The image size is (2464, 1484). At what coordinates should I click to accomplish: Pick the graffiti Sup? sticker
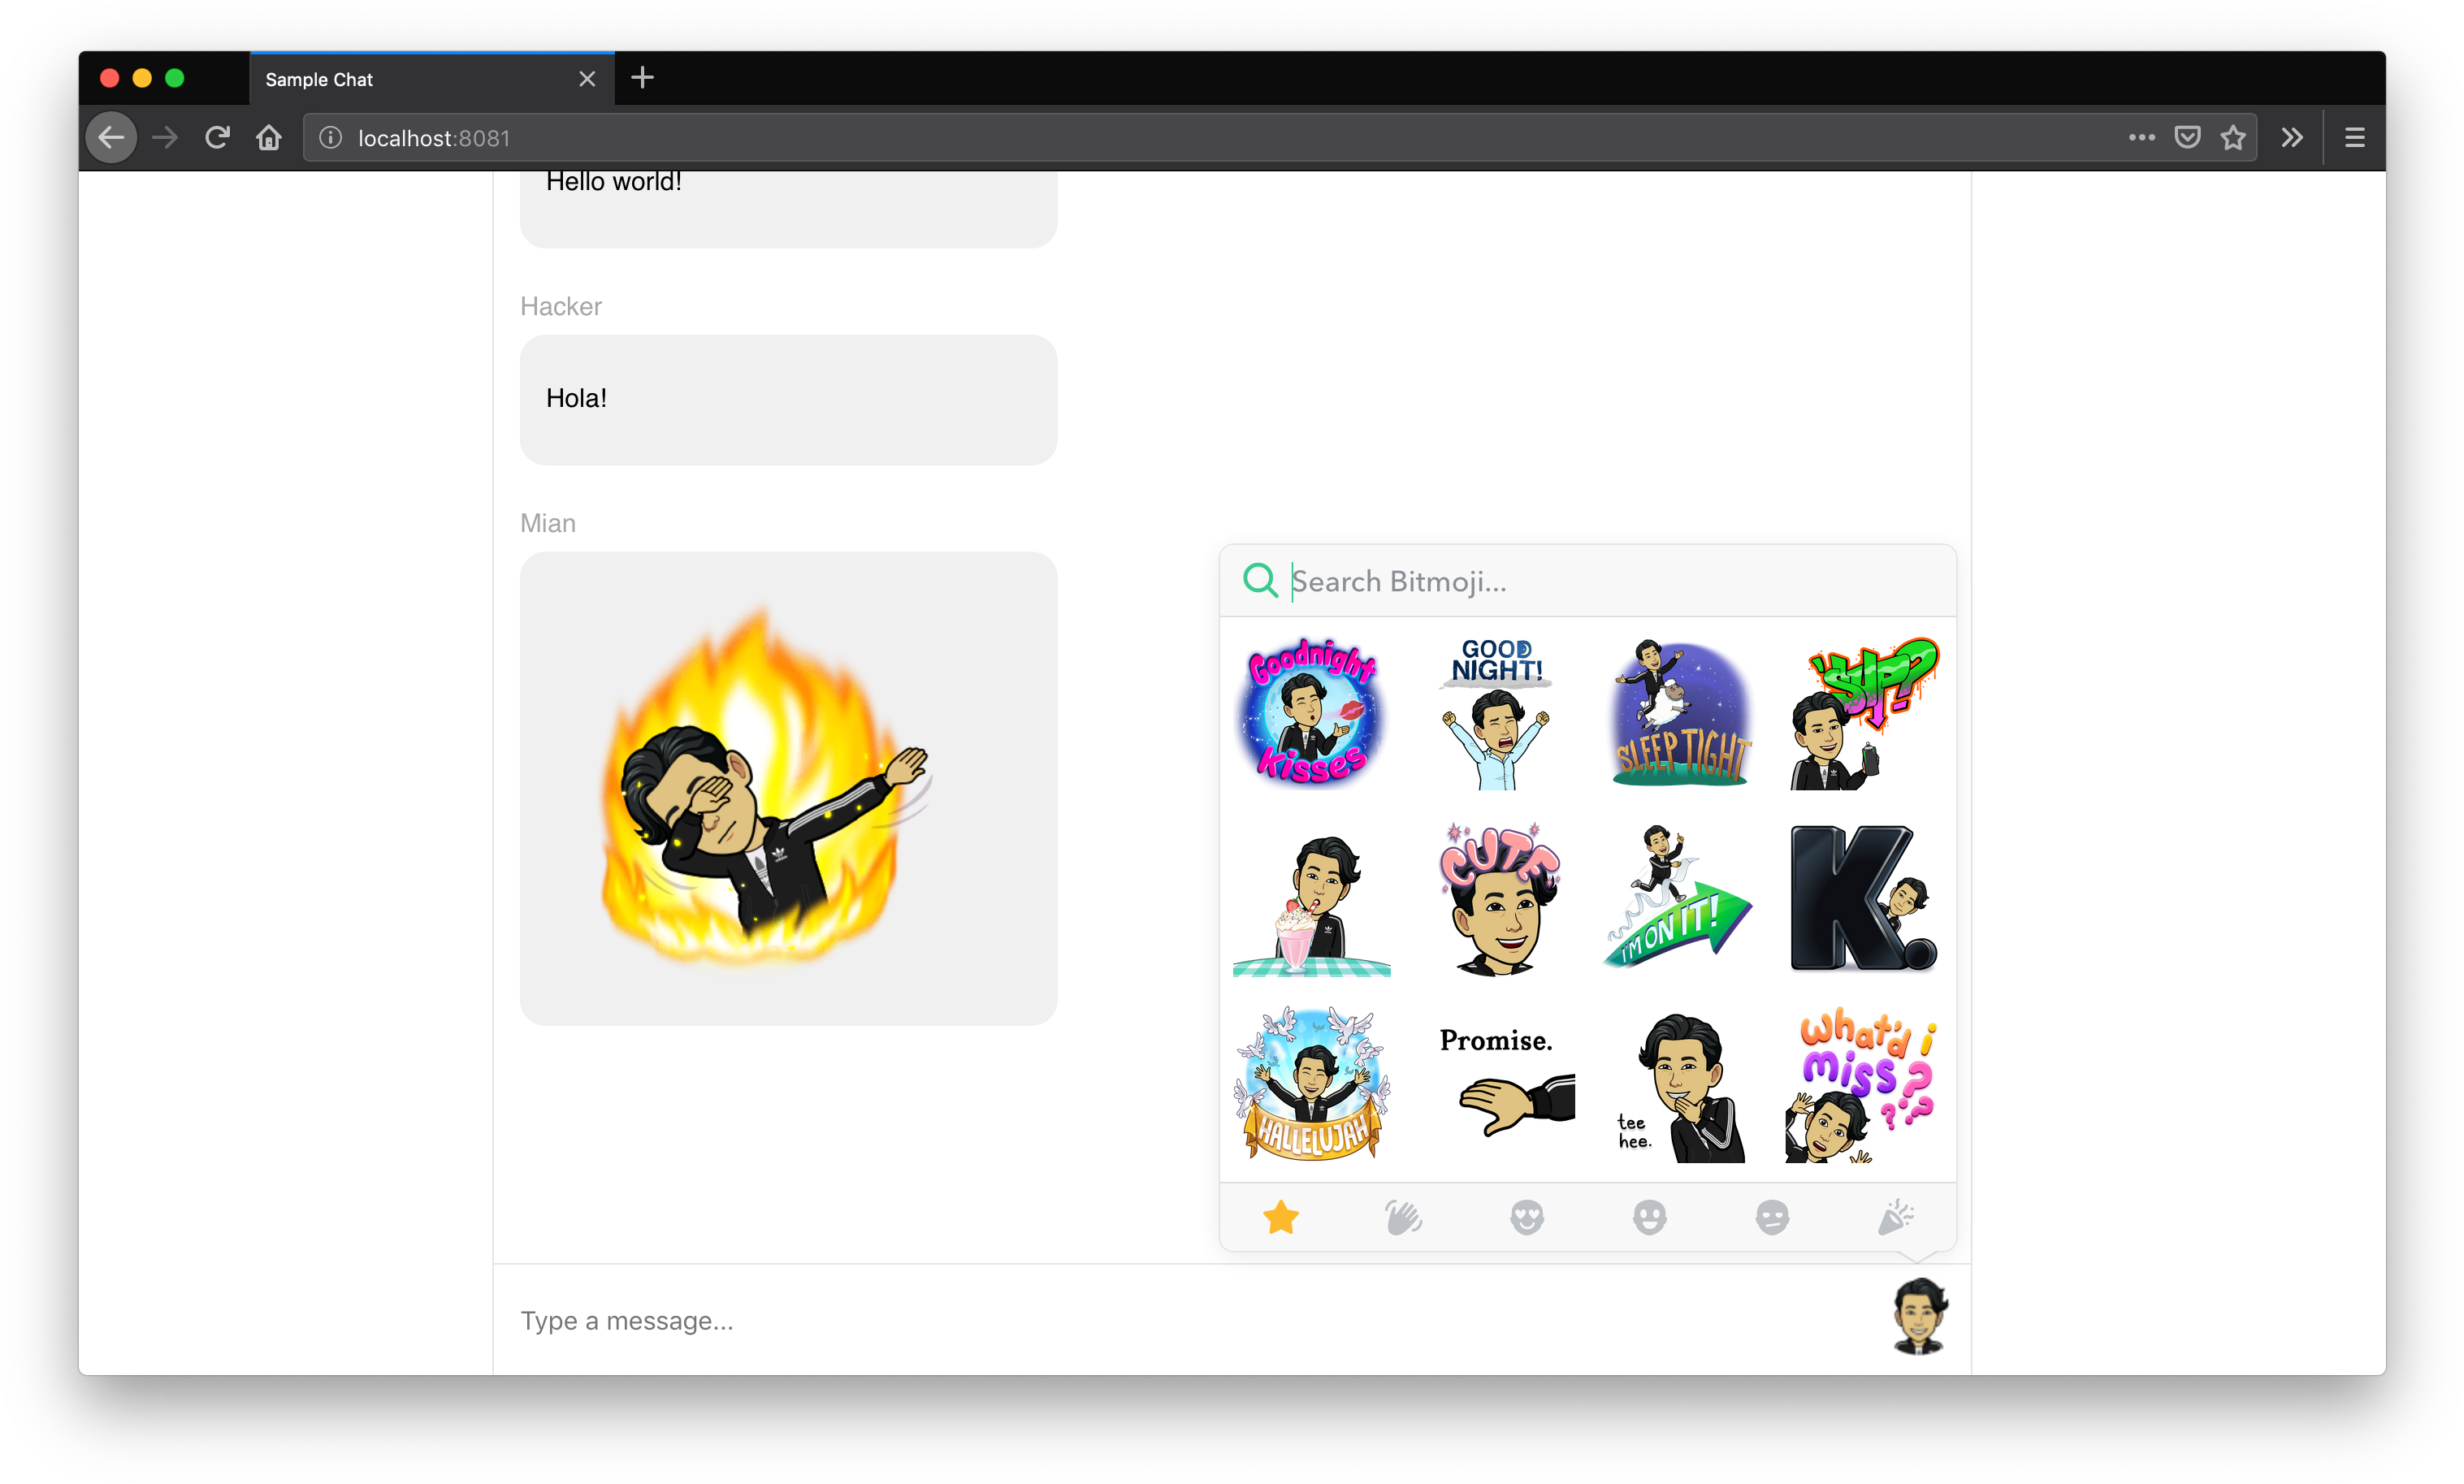[x=1865, y=712]
